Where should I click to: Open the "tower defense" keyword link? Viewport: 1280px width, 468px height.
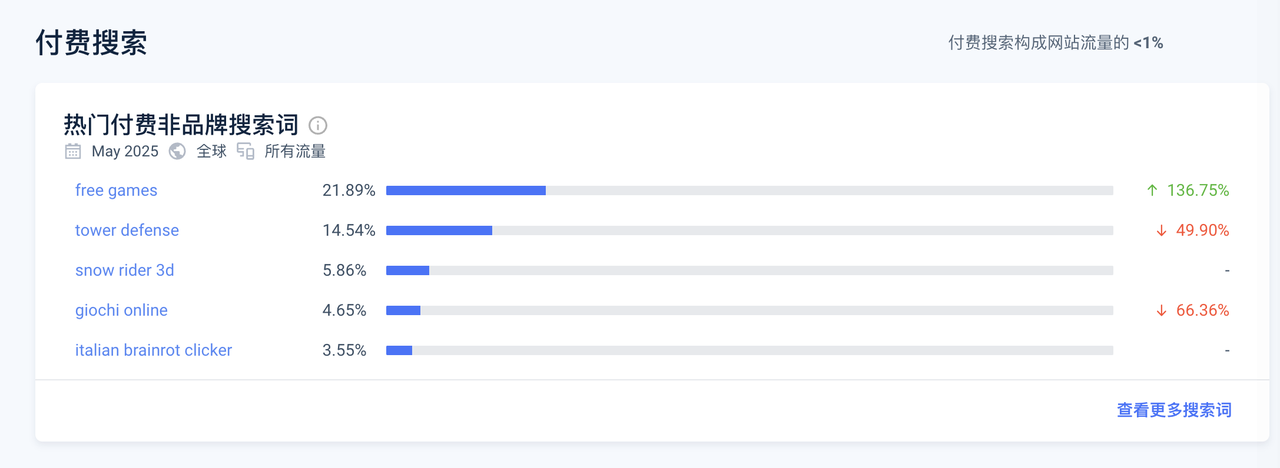pyautogui.click(x=127, y=230)
